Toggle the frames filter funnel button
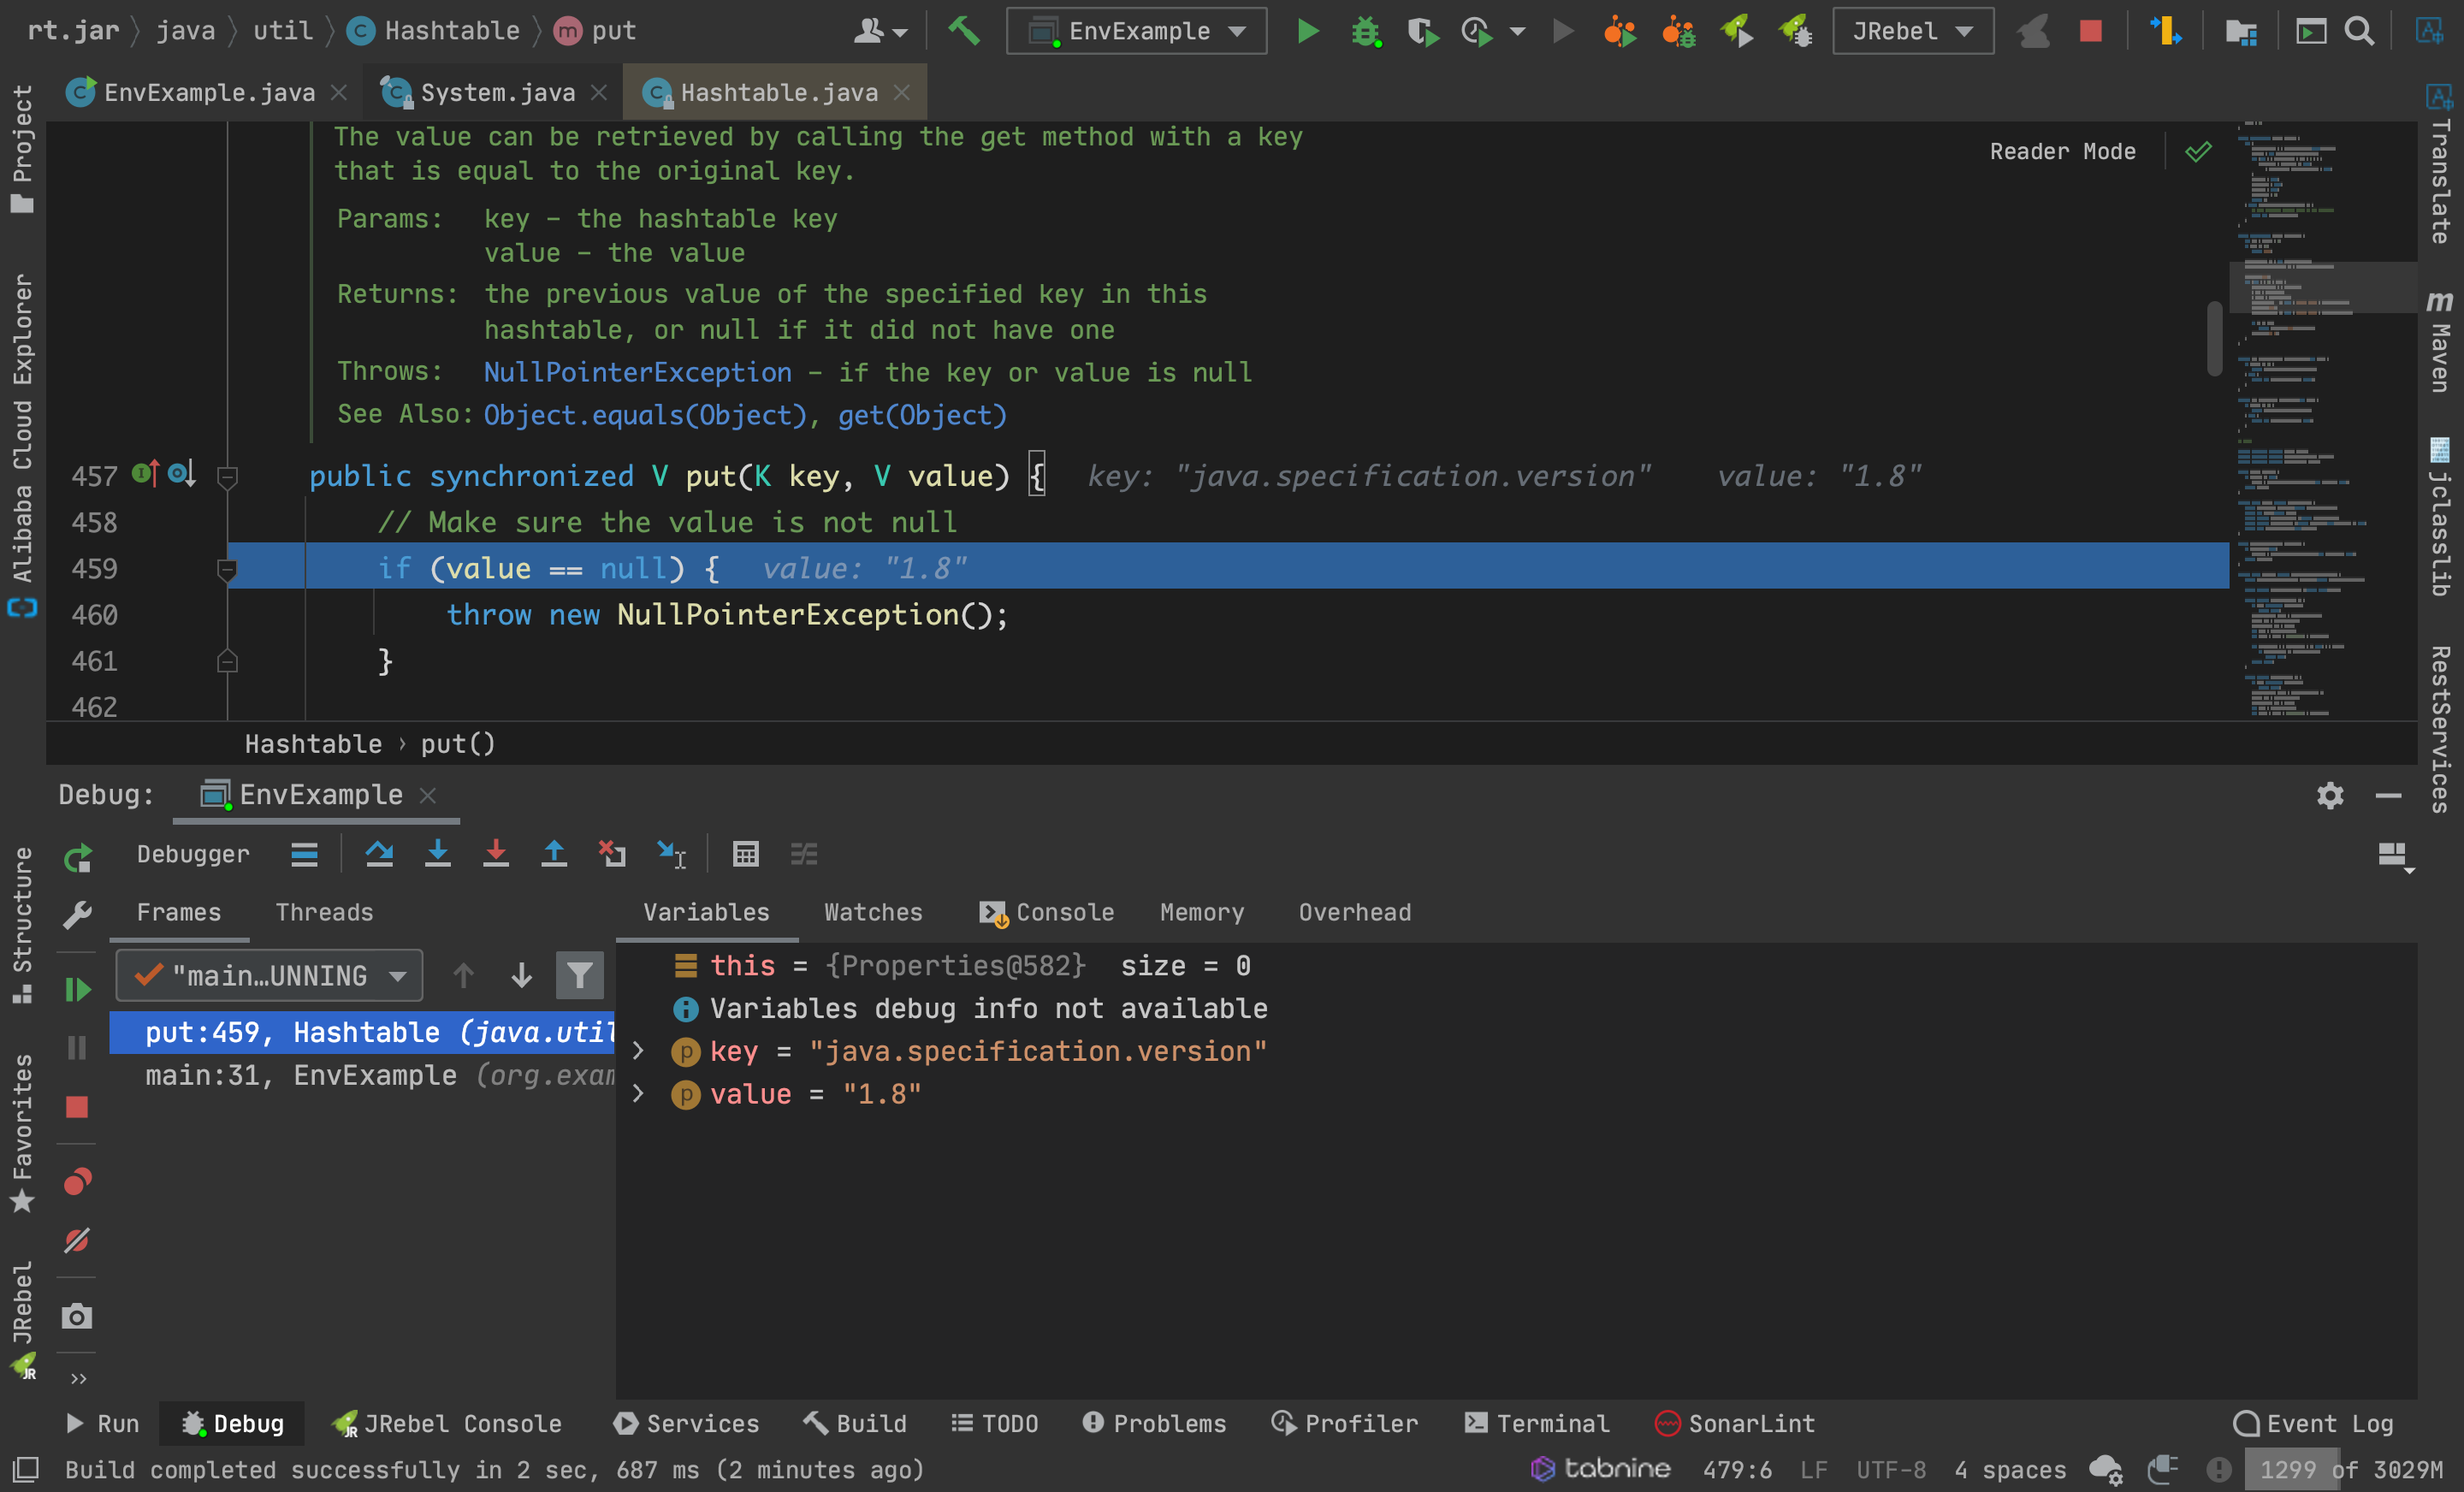Viewport: 2464px width, 1492px height. (579, 975)
